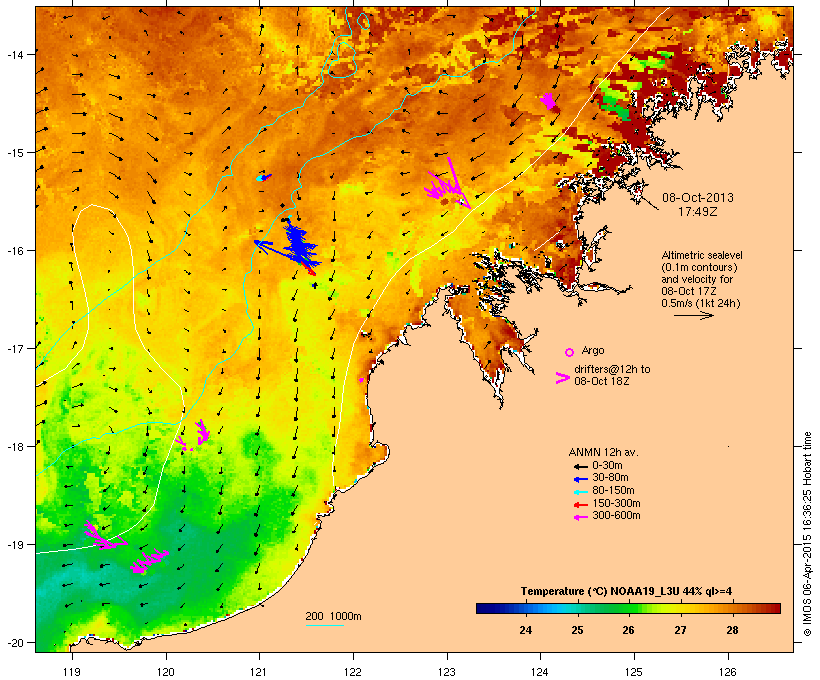Click the magenta drifter marker near 124E 14.5S

tap(548, 100)
